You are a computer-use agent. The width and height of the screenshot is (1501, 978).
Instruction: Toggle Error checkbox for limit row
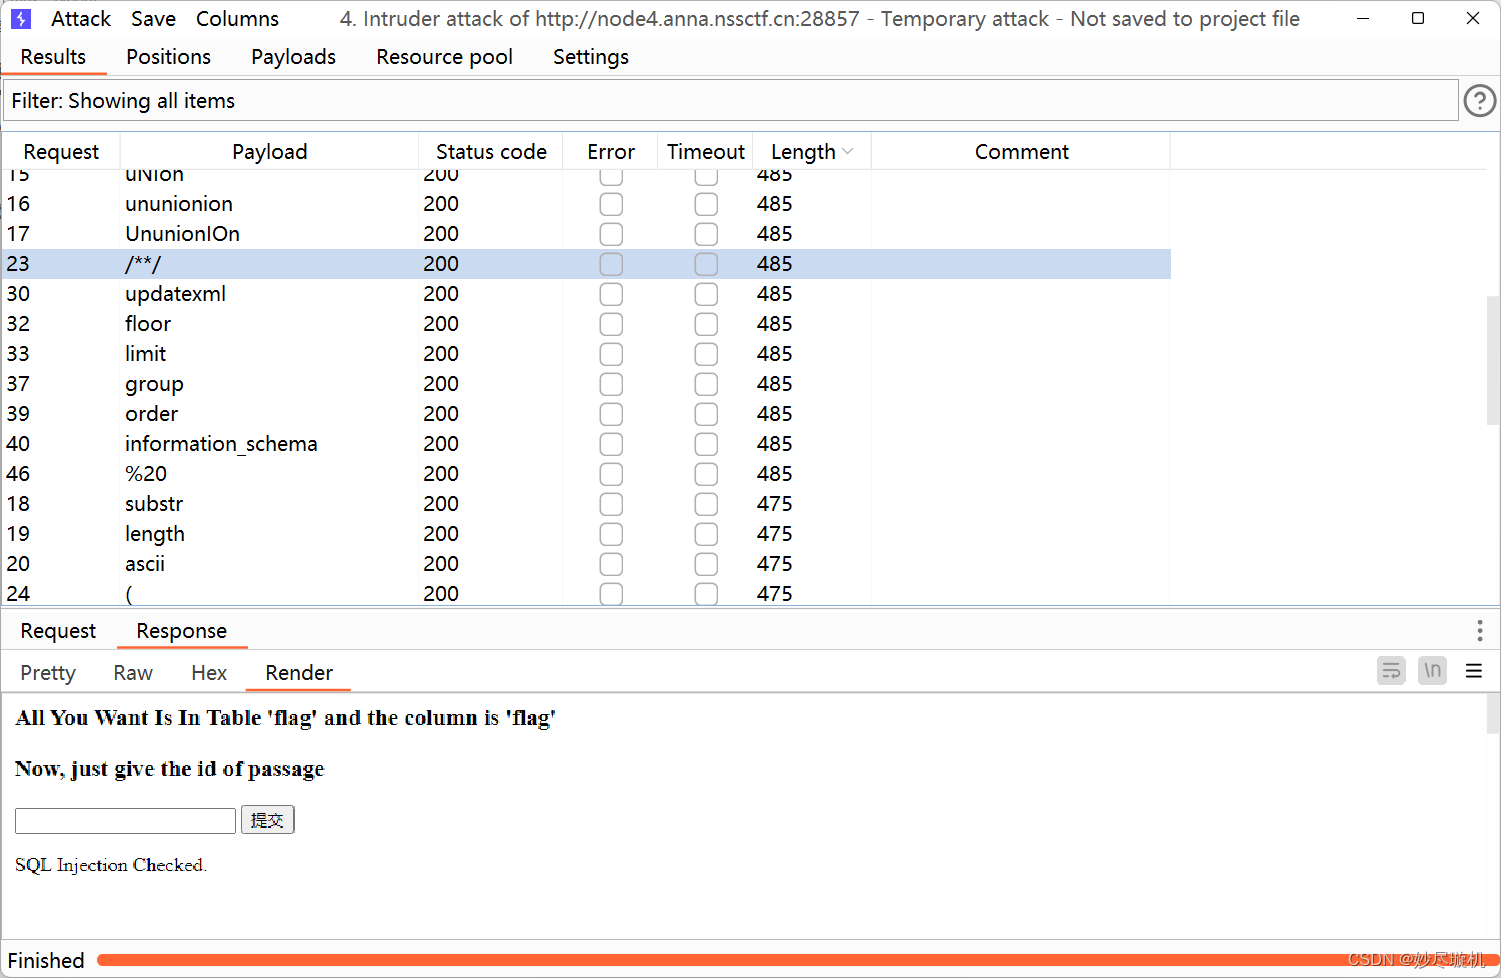[x=611, y=354]
